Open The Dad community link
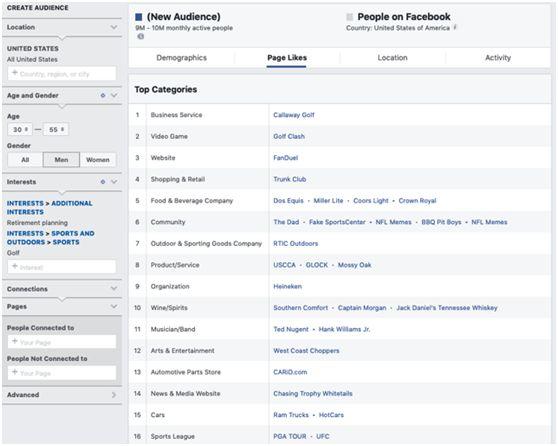 point(286,222)
